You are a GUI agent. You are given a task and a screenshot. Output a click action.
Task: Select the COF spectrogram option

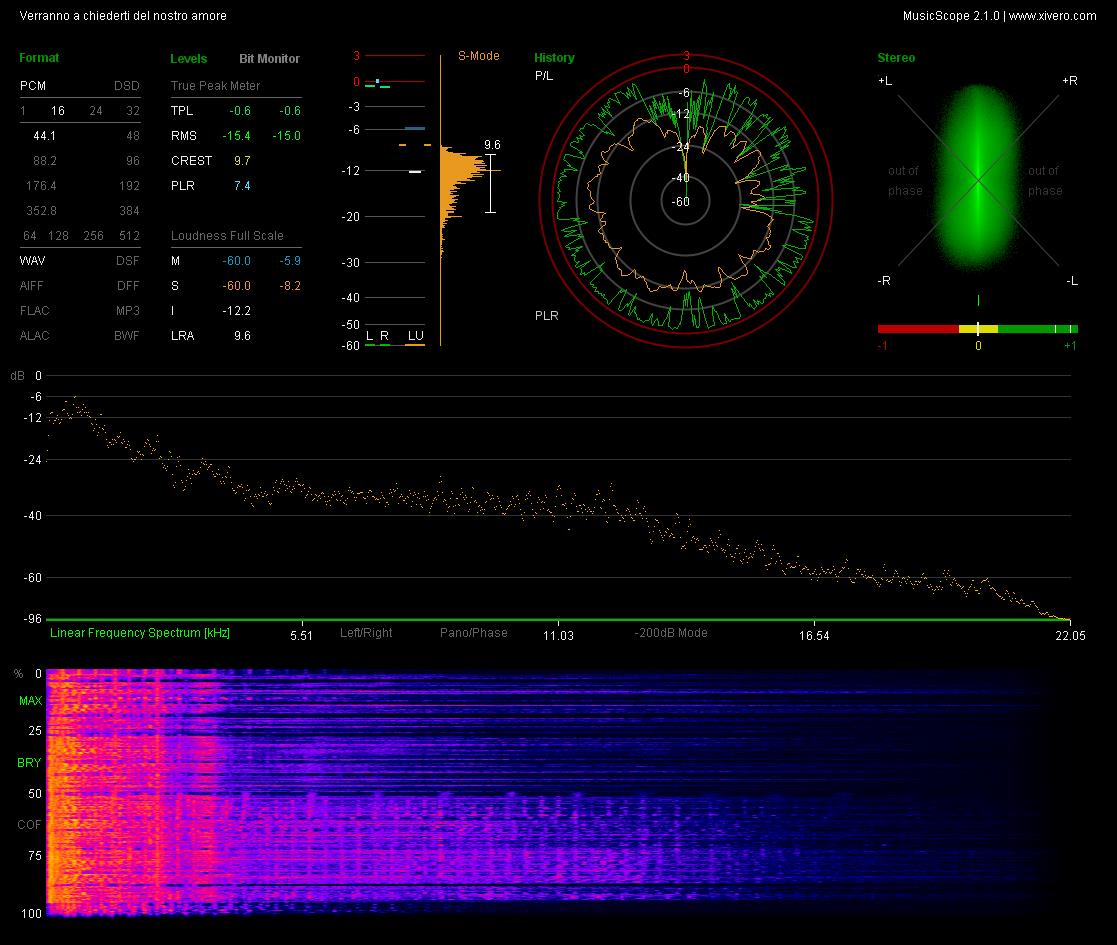point(29,825)
